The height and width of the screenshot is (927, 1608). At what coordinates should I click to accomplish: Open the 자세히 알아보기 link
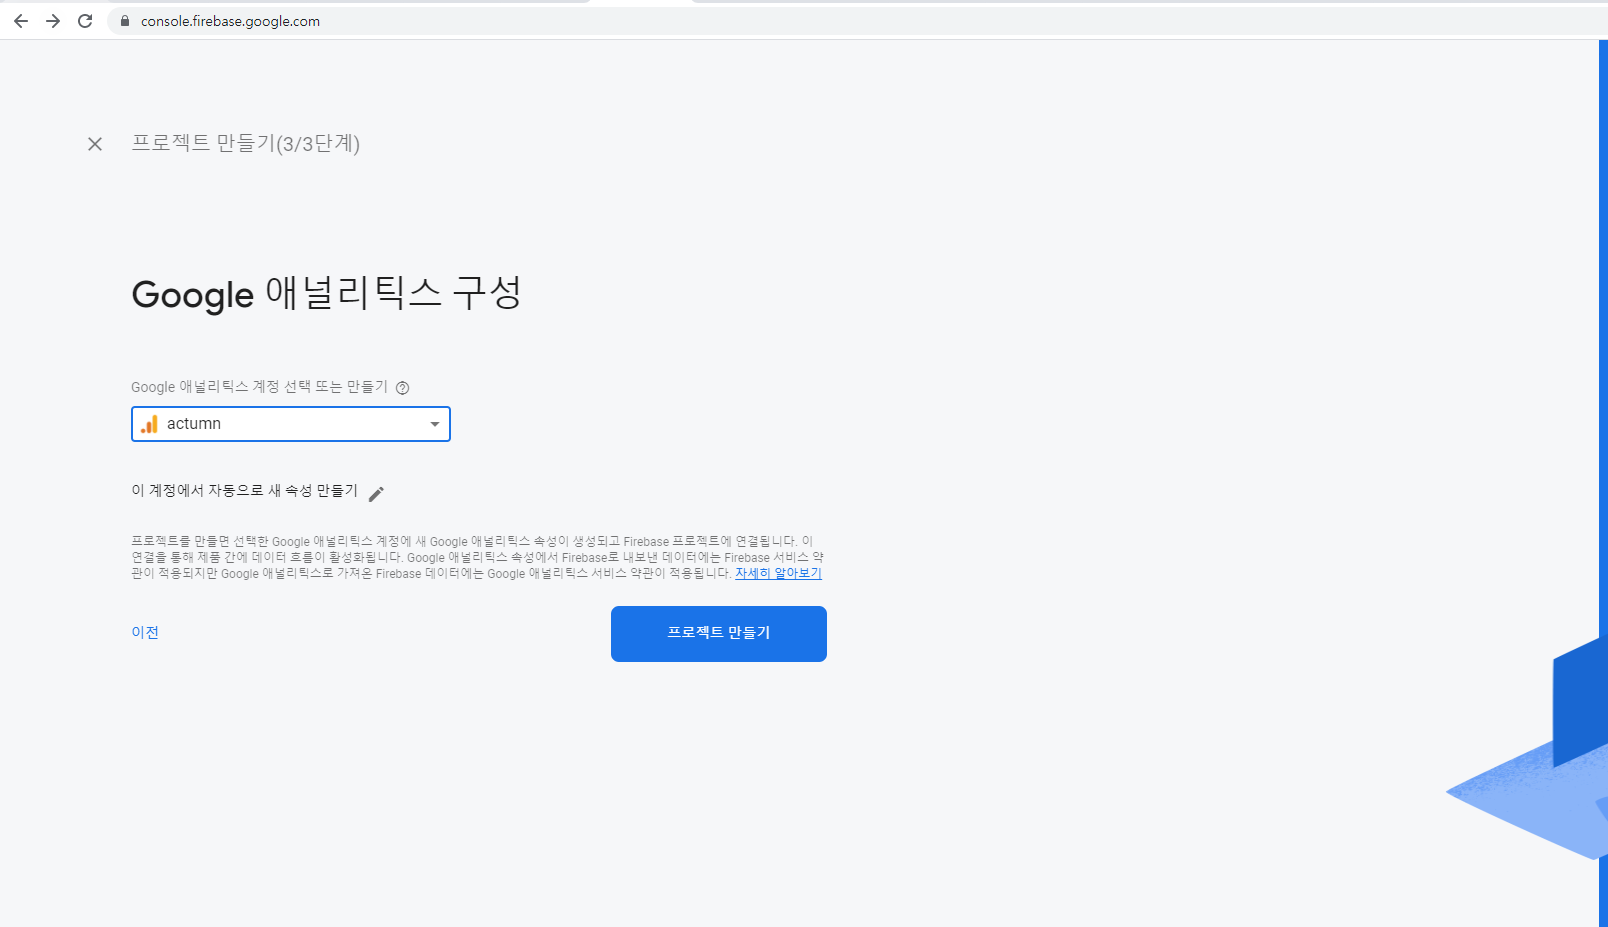click(x=778, y=573)
